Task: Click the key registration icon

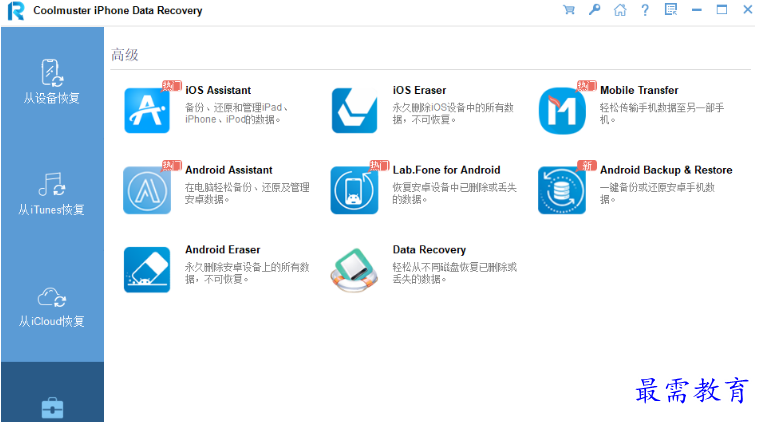Action: 594,10
